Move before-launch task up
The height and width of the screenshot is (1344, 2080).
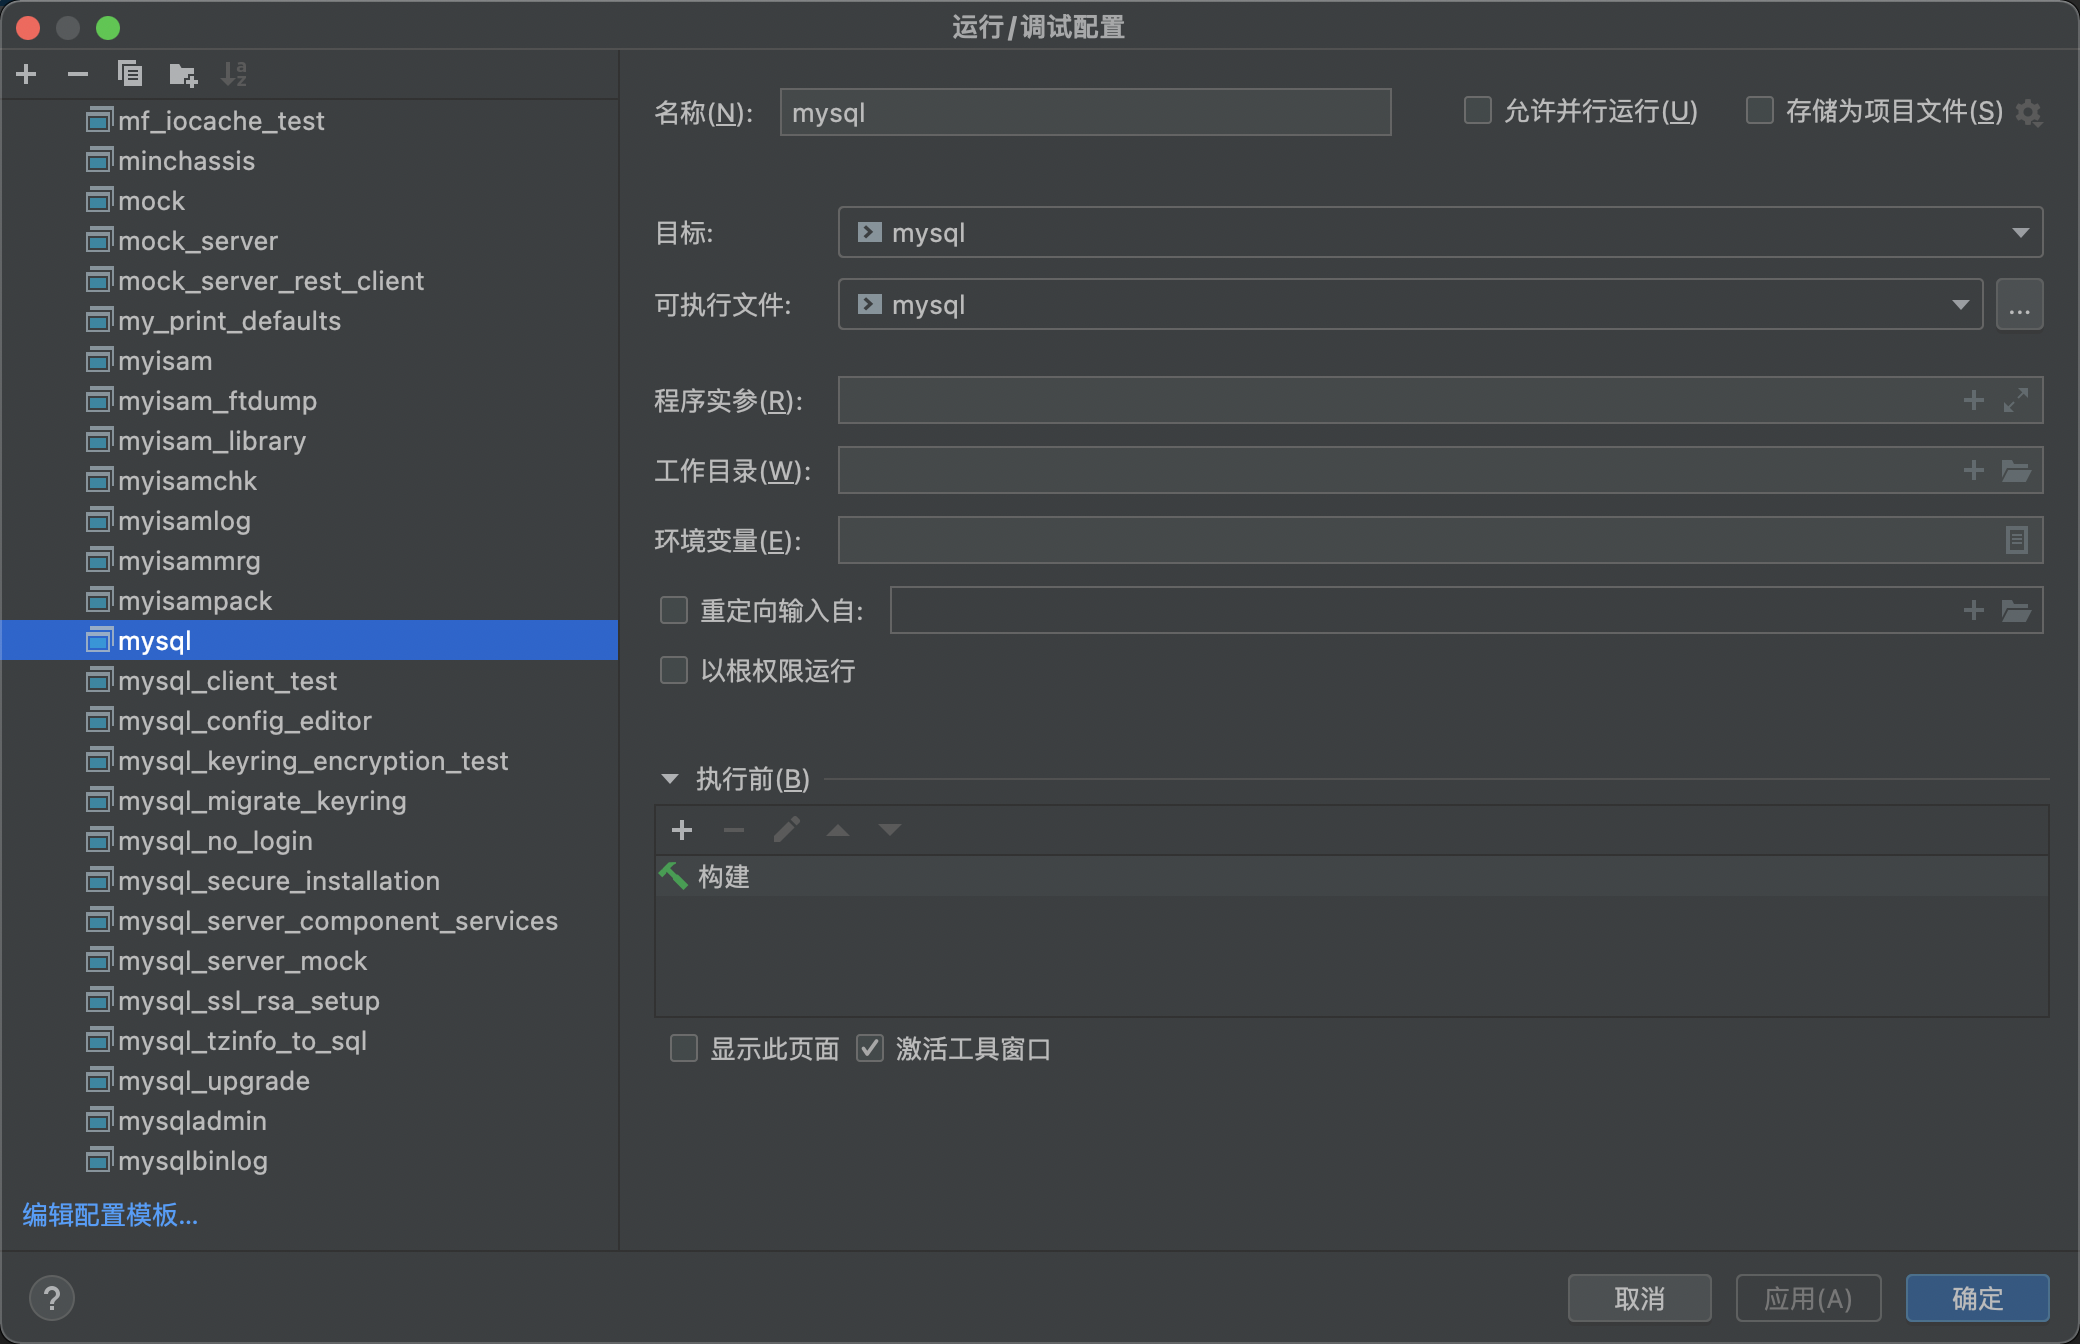[x=838, y=830]
